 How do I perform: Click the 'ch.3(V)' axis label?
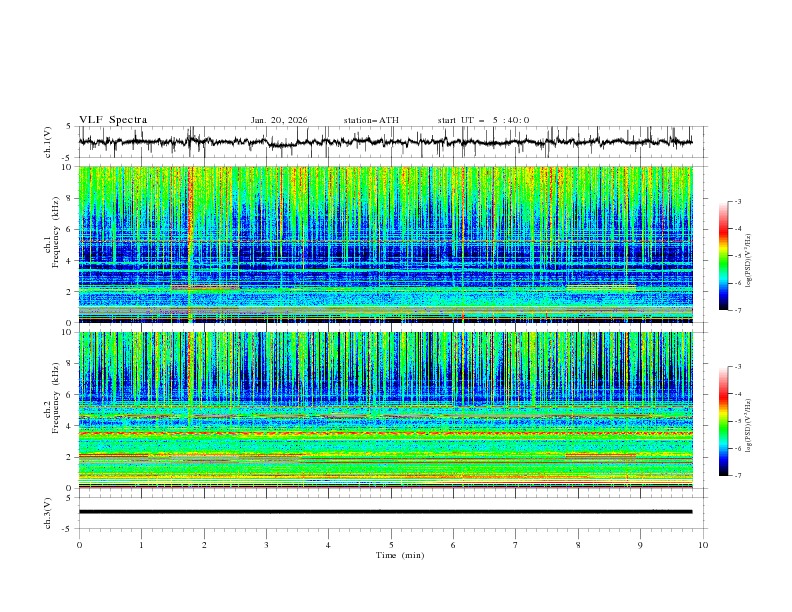48,513
